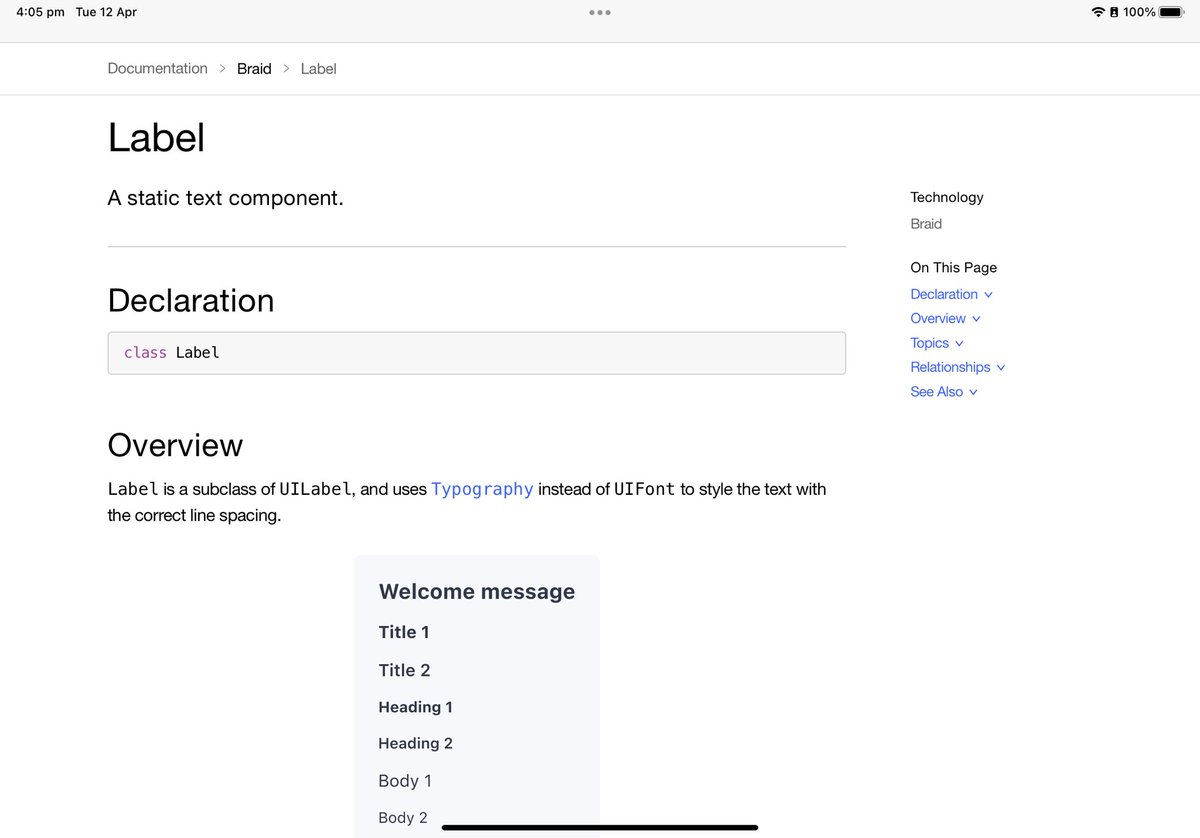This screenshot has height=838, width=1200.
Task: Tap the 4:05 pm clock
Action: click(40, 12)
